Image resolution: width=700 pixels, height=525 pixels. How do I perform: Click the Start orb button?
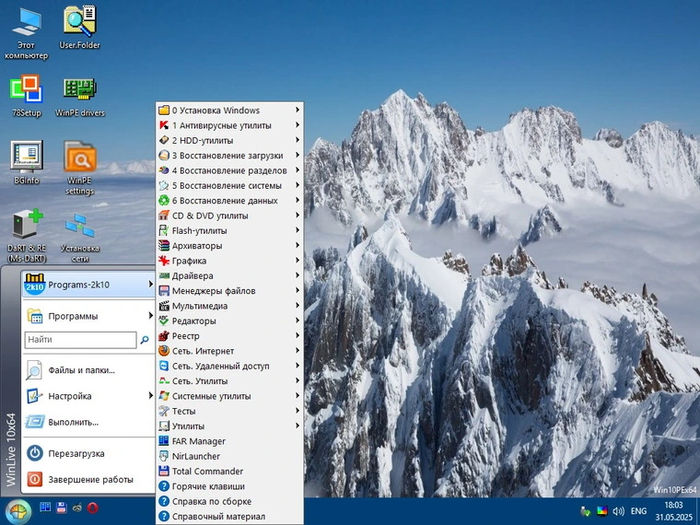17,511
